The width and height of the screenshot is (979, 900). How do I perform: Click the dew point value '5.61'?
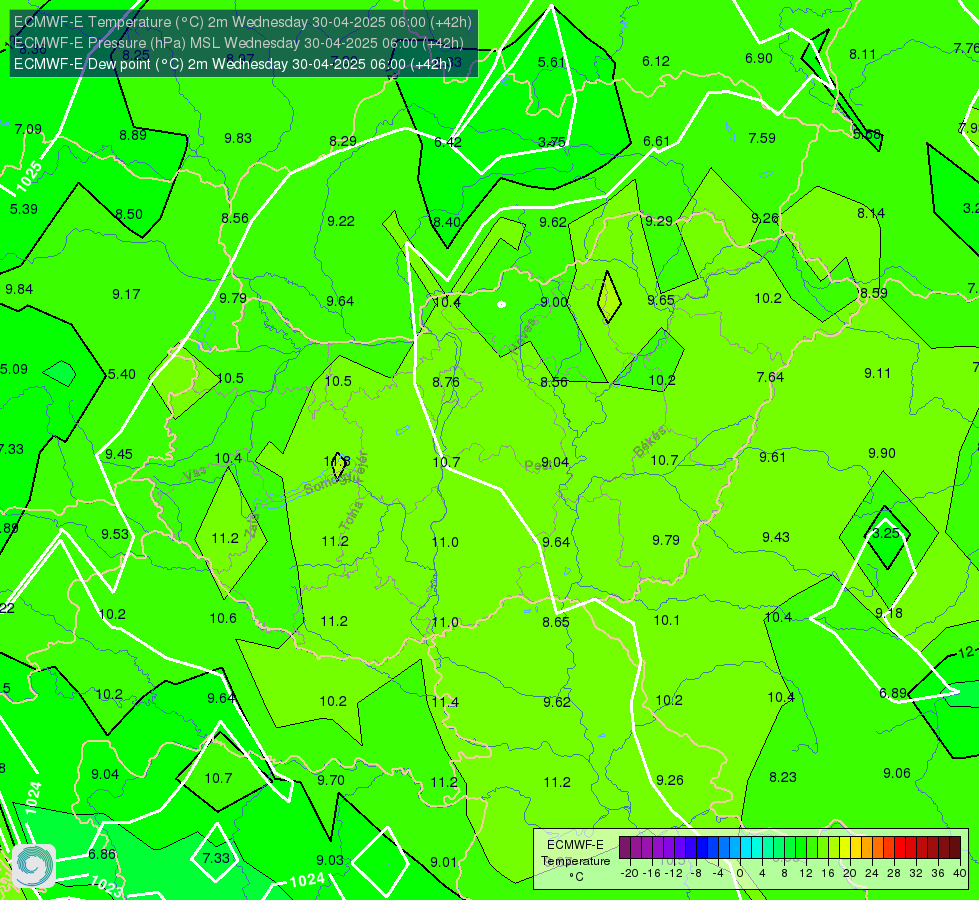pos(551,62)
